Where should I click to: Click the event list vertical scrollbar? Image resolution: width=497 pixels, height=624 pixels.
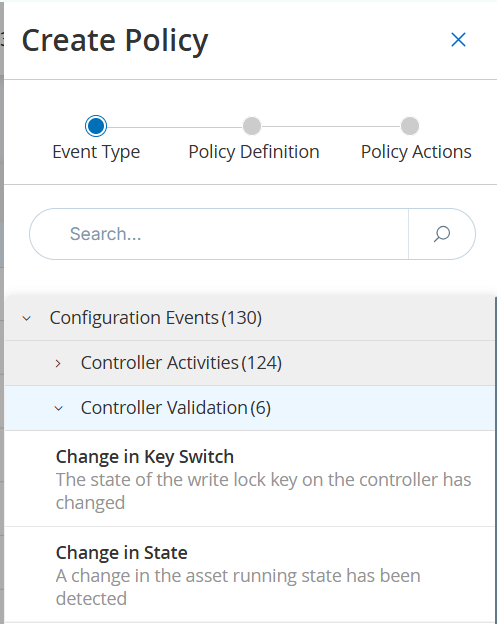495,460
